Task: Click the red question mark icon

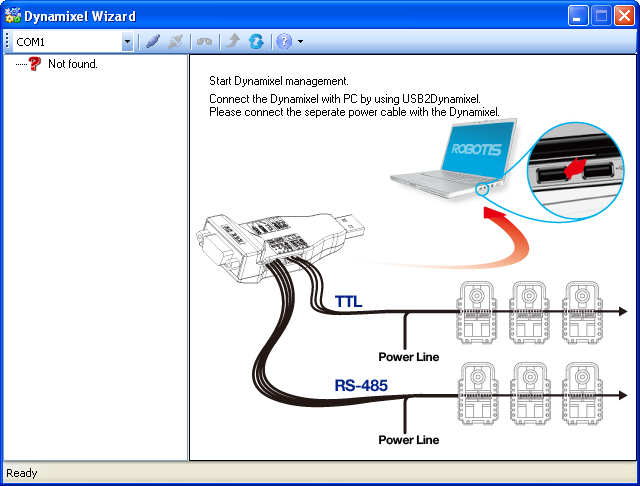Action: click(x=35, y=64)
